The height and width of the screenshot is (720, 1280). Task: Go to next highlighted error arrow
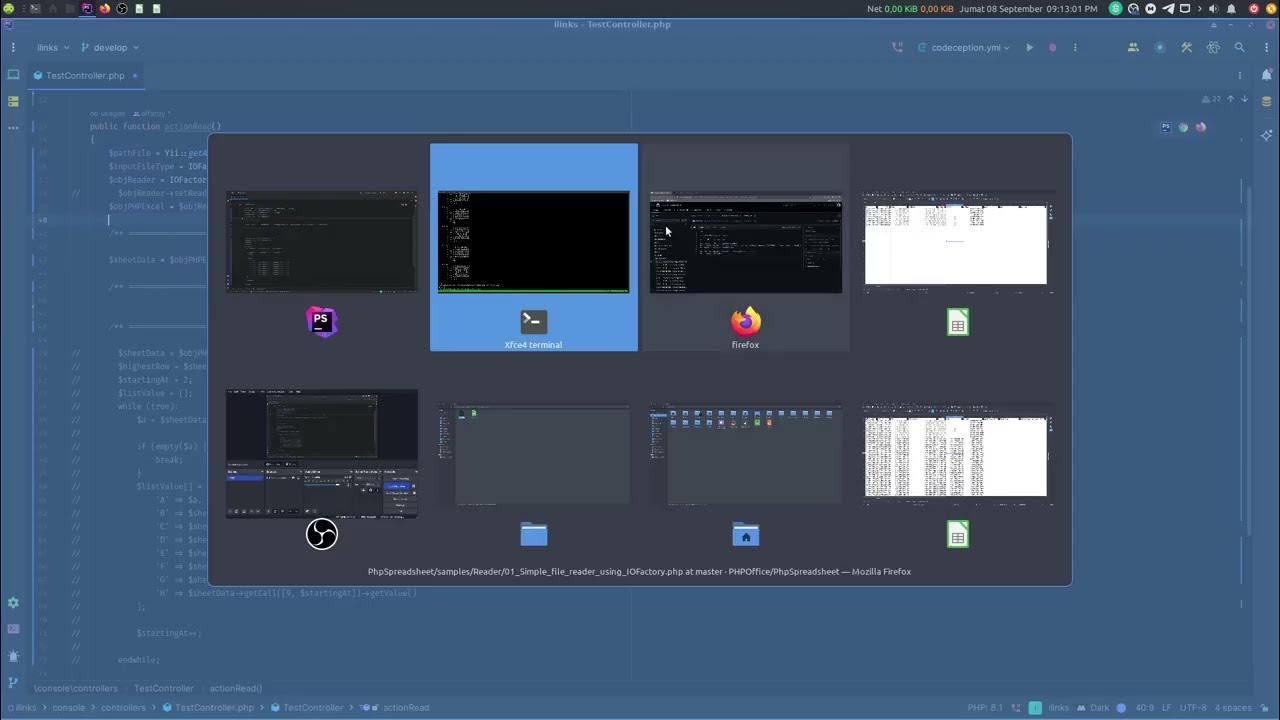1243,99
